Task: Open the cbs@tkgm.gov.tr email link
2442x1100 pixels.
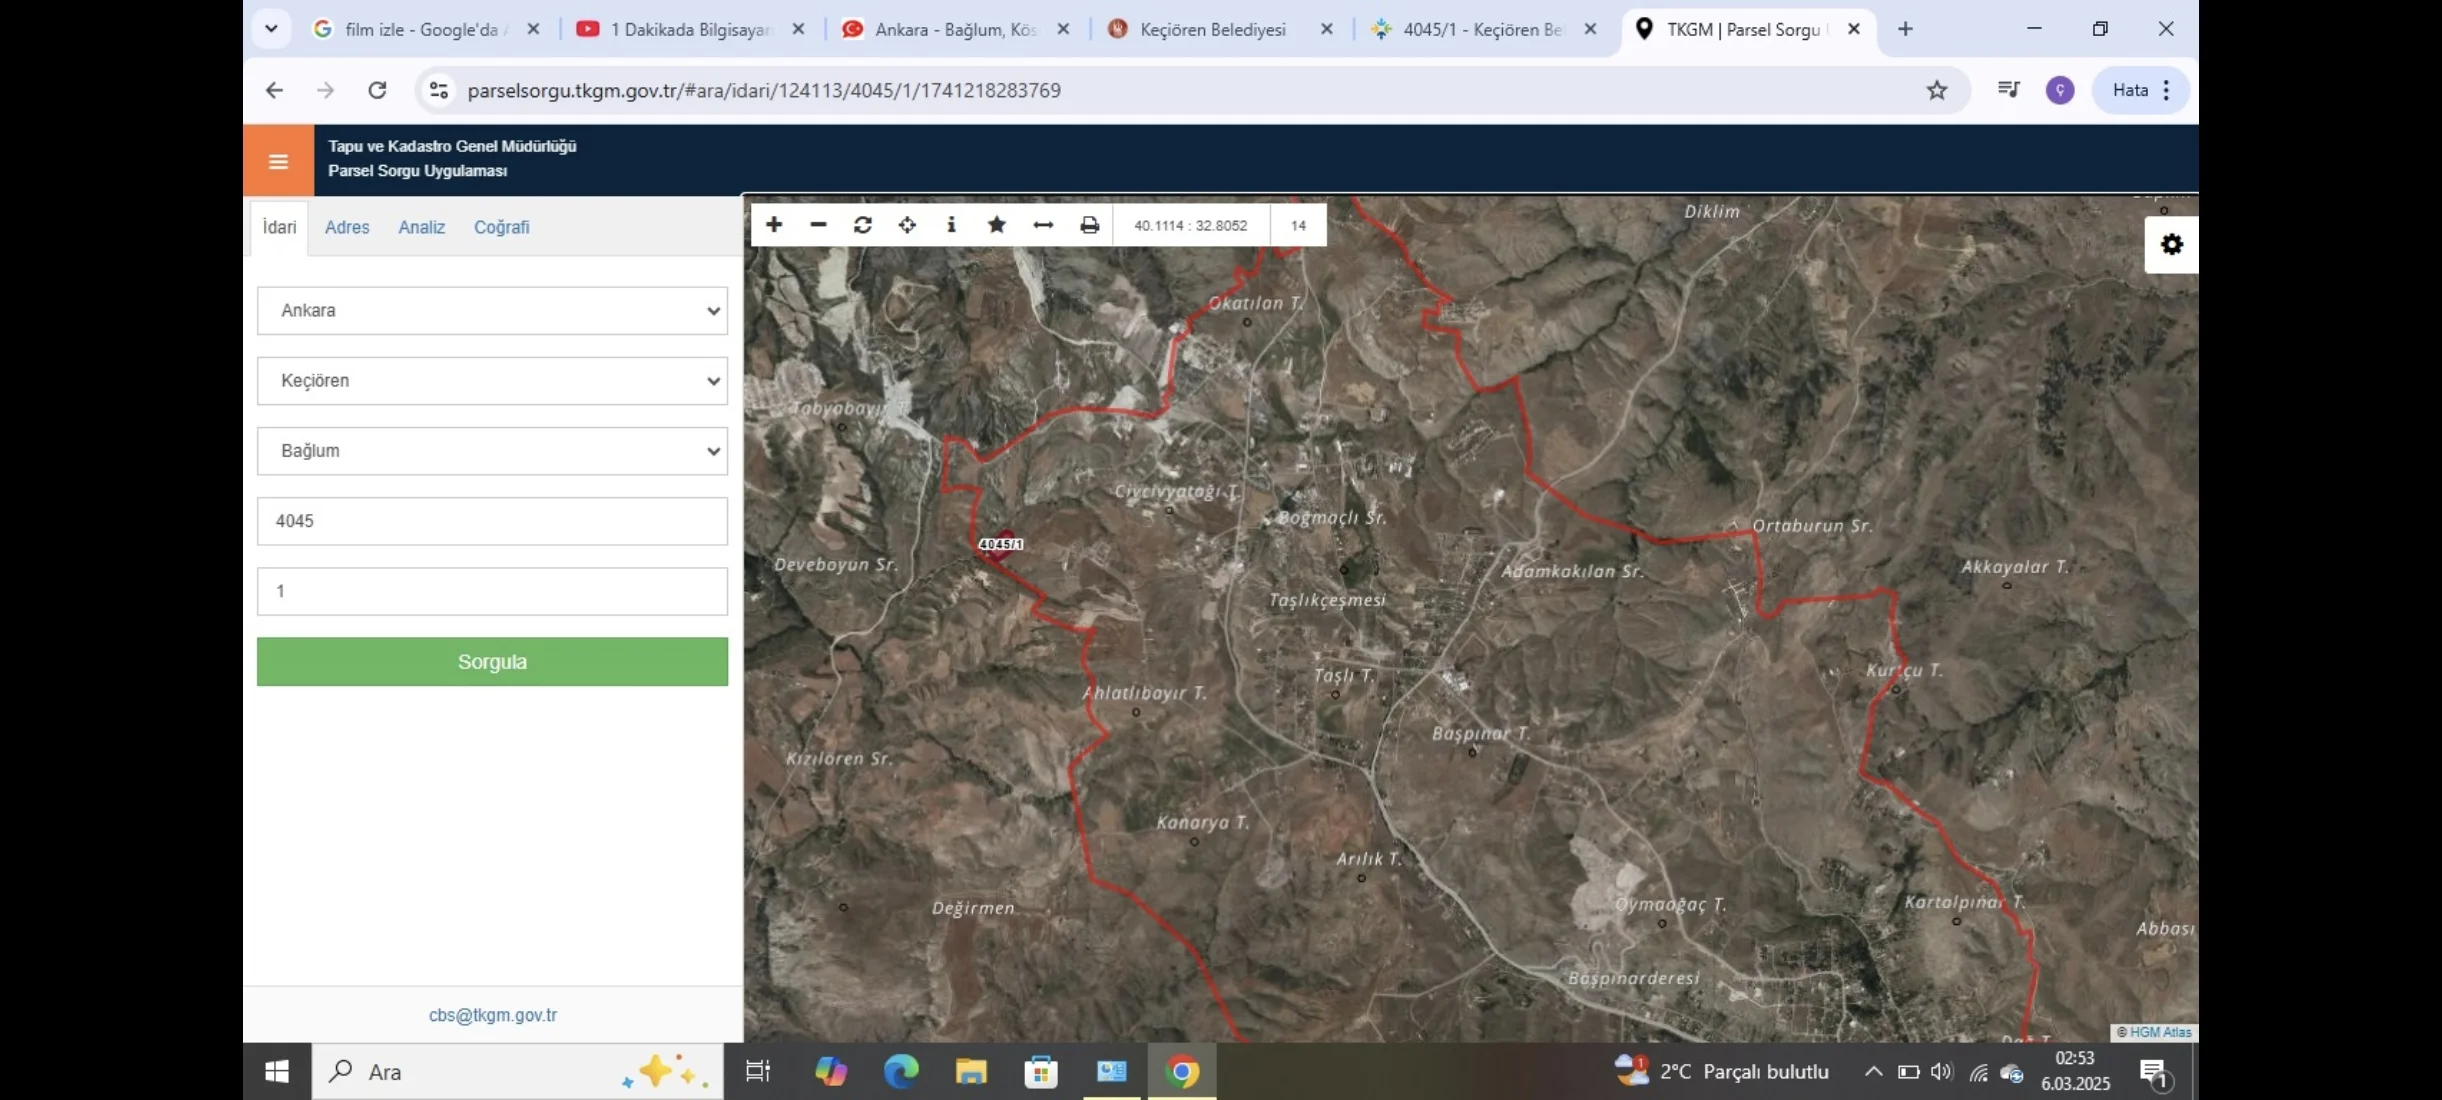Action: tap(493, 1014)
